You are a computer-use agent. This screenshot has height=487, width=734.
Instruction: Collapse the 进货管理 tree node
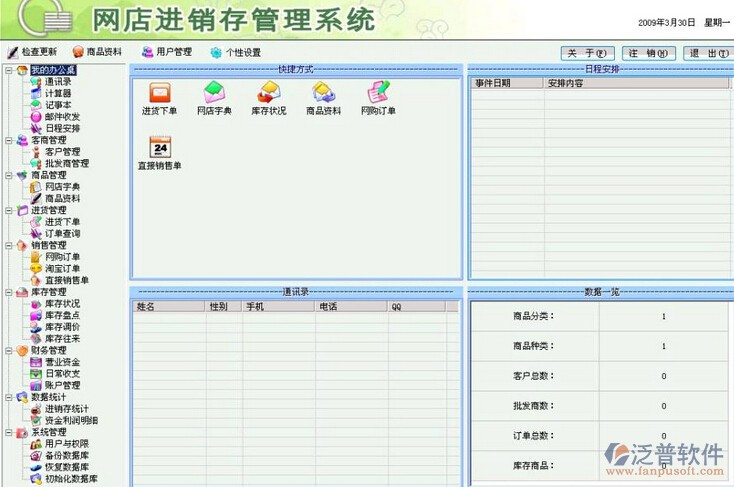pos(8,210)
